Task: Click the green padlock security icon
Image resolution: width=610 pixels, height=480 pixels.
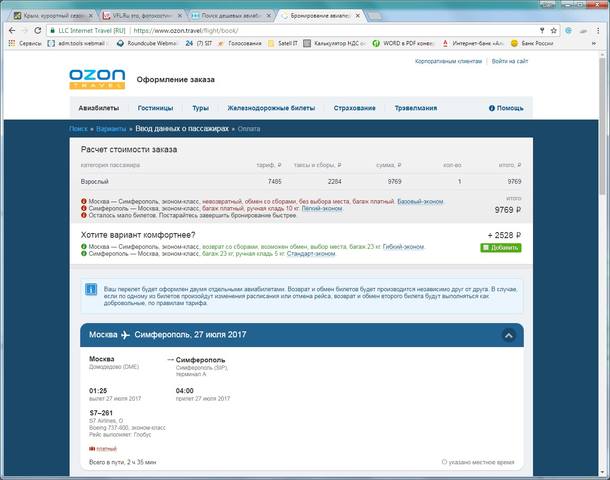Action: tap(53, 30)
